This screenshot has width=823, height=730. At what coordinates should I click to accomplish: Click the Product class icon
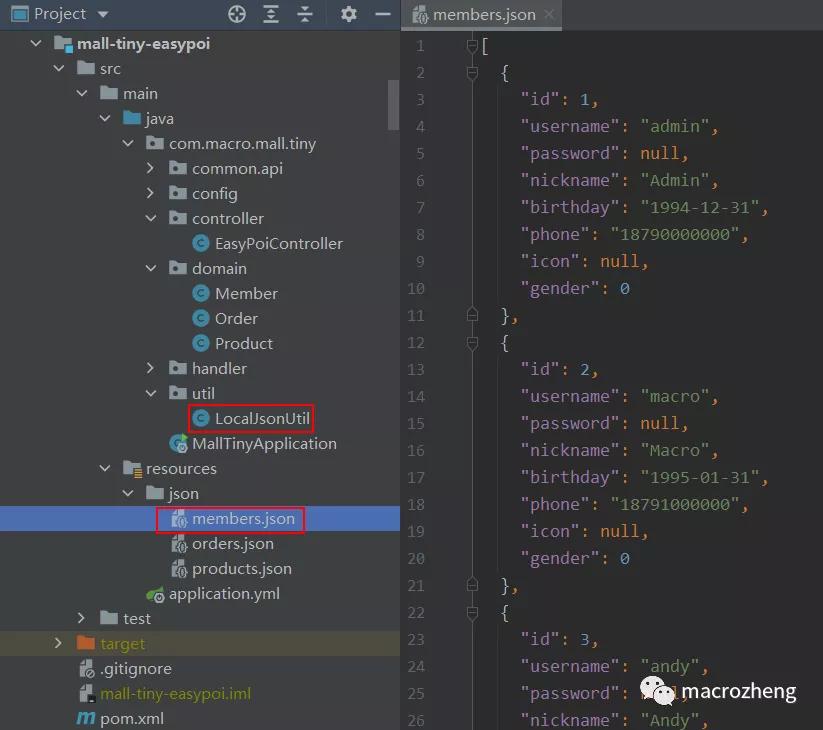(x=203, y=343)
